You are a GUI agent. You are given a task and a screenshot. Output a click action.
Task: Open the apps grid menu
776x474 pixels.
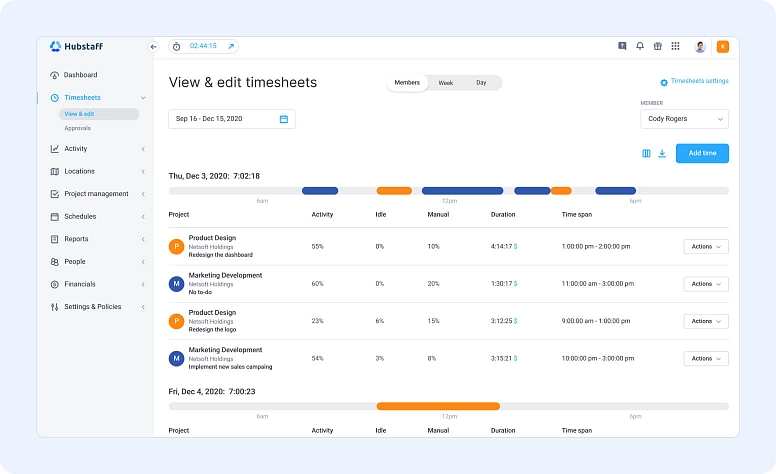pyautogui.click(x=675, y=46)
